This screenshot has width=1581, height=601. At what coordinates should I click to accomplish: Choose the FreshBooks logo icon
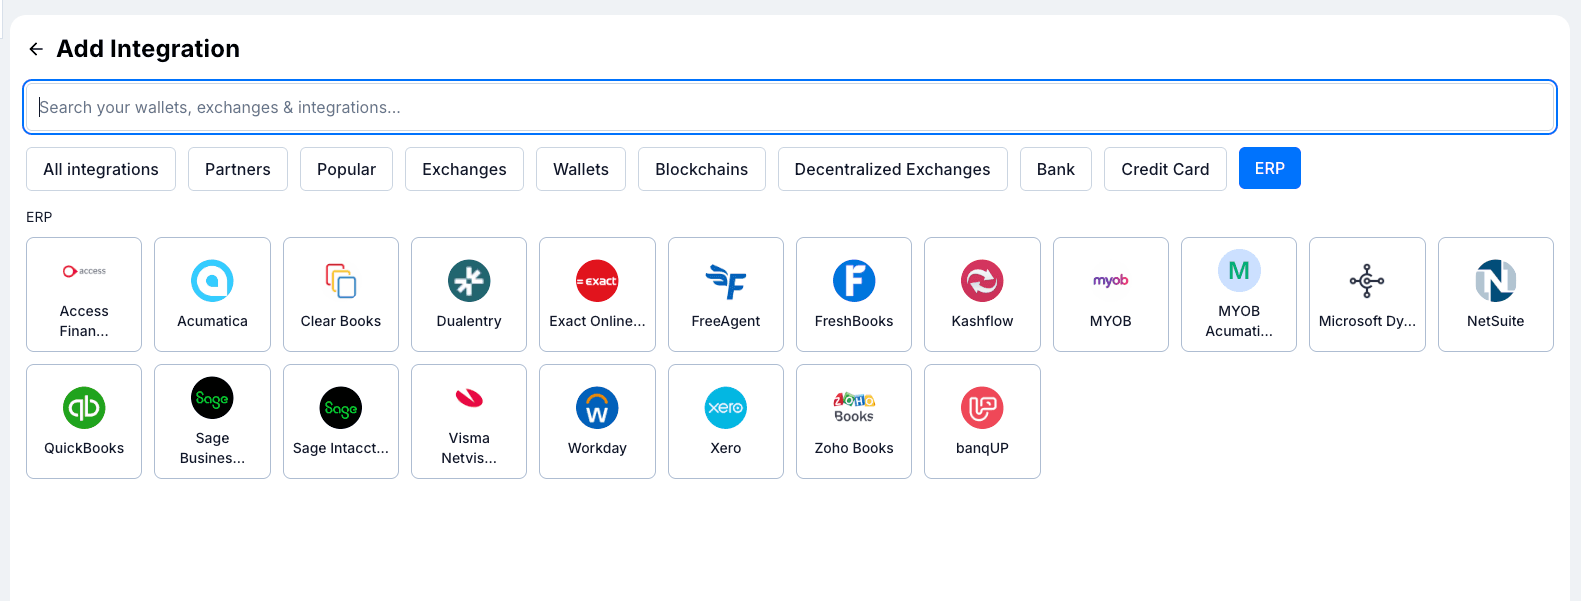[854, 281]
